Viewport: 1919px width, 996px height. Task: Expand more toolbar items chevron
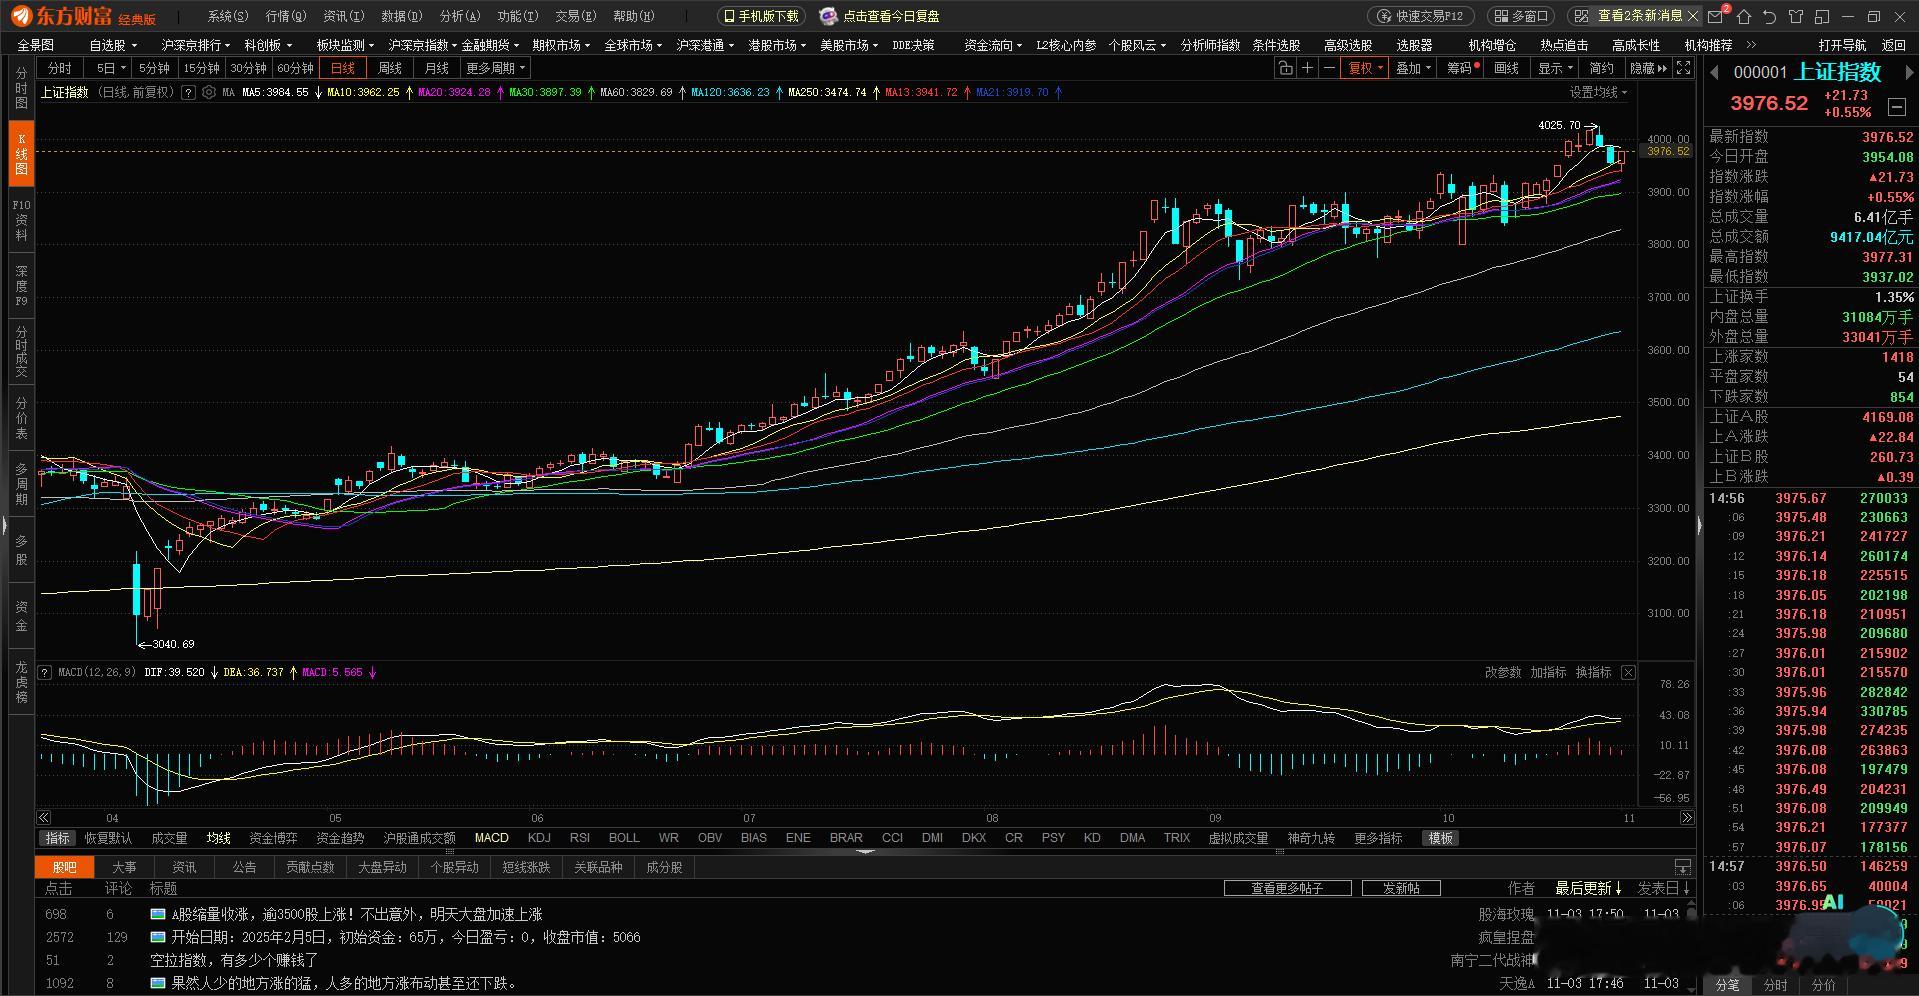[x=1751, y=45]
